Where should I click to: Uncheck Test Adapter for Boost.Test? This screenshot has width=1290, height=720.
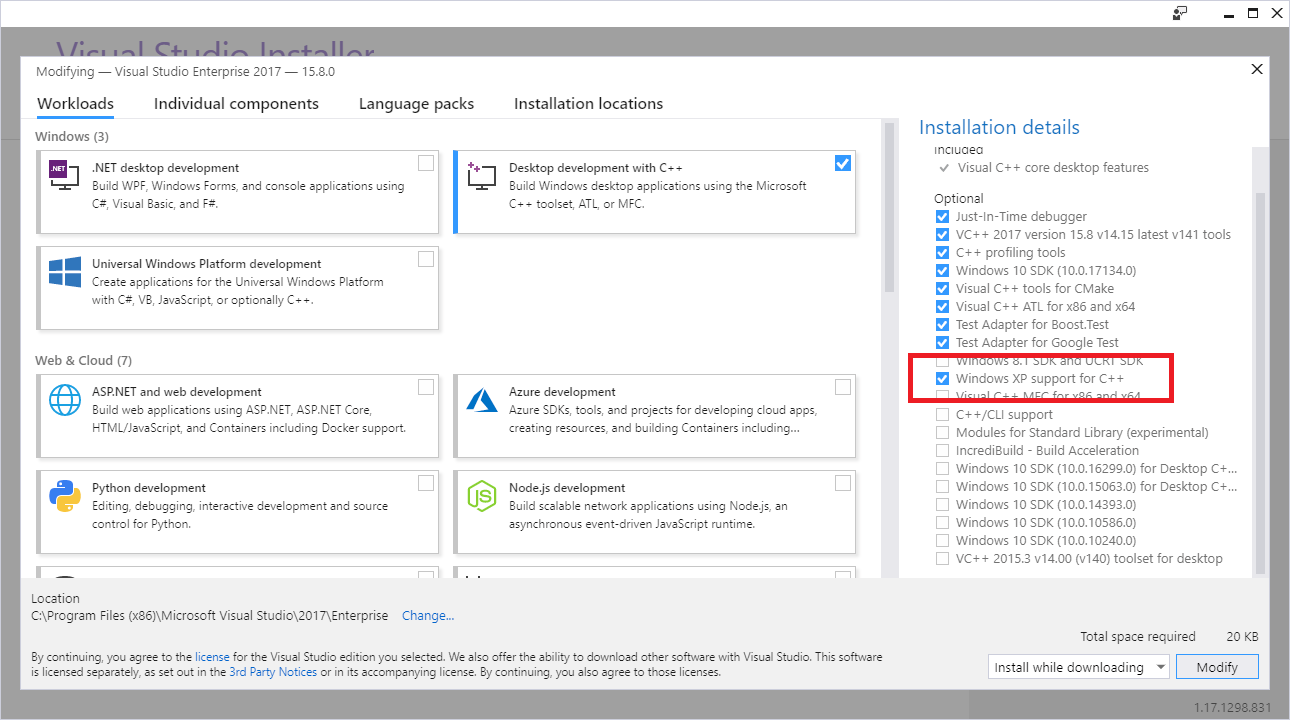point(942,325)
